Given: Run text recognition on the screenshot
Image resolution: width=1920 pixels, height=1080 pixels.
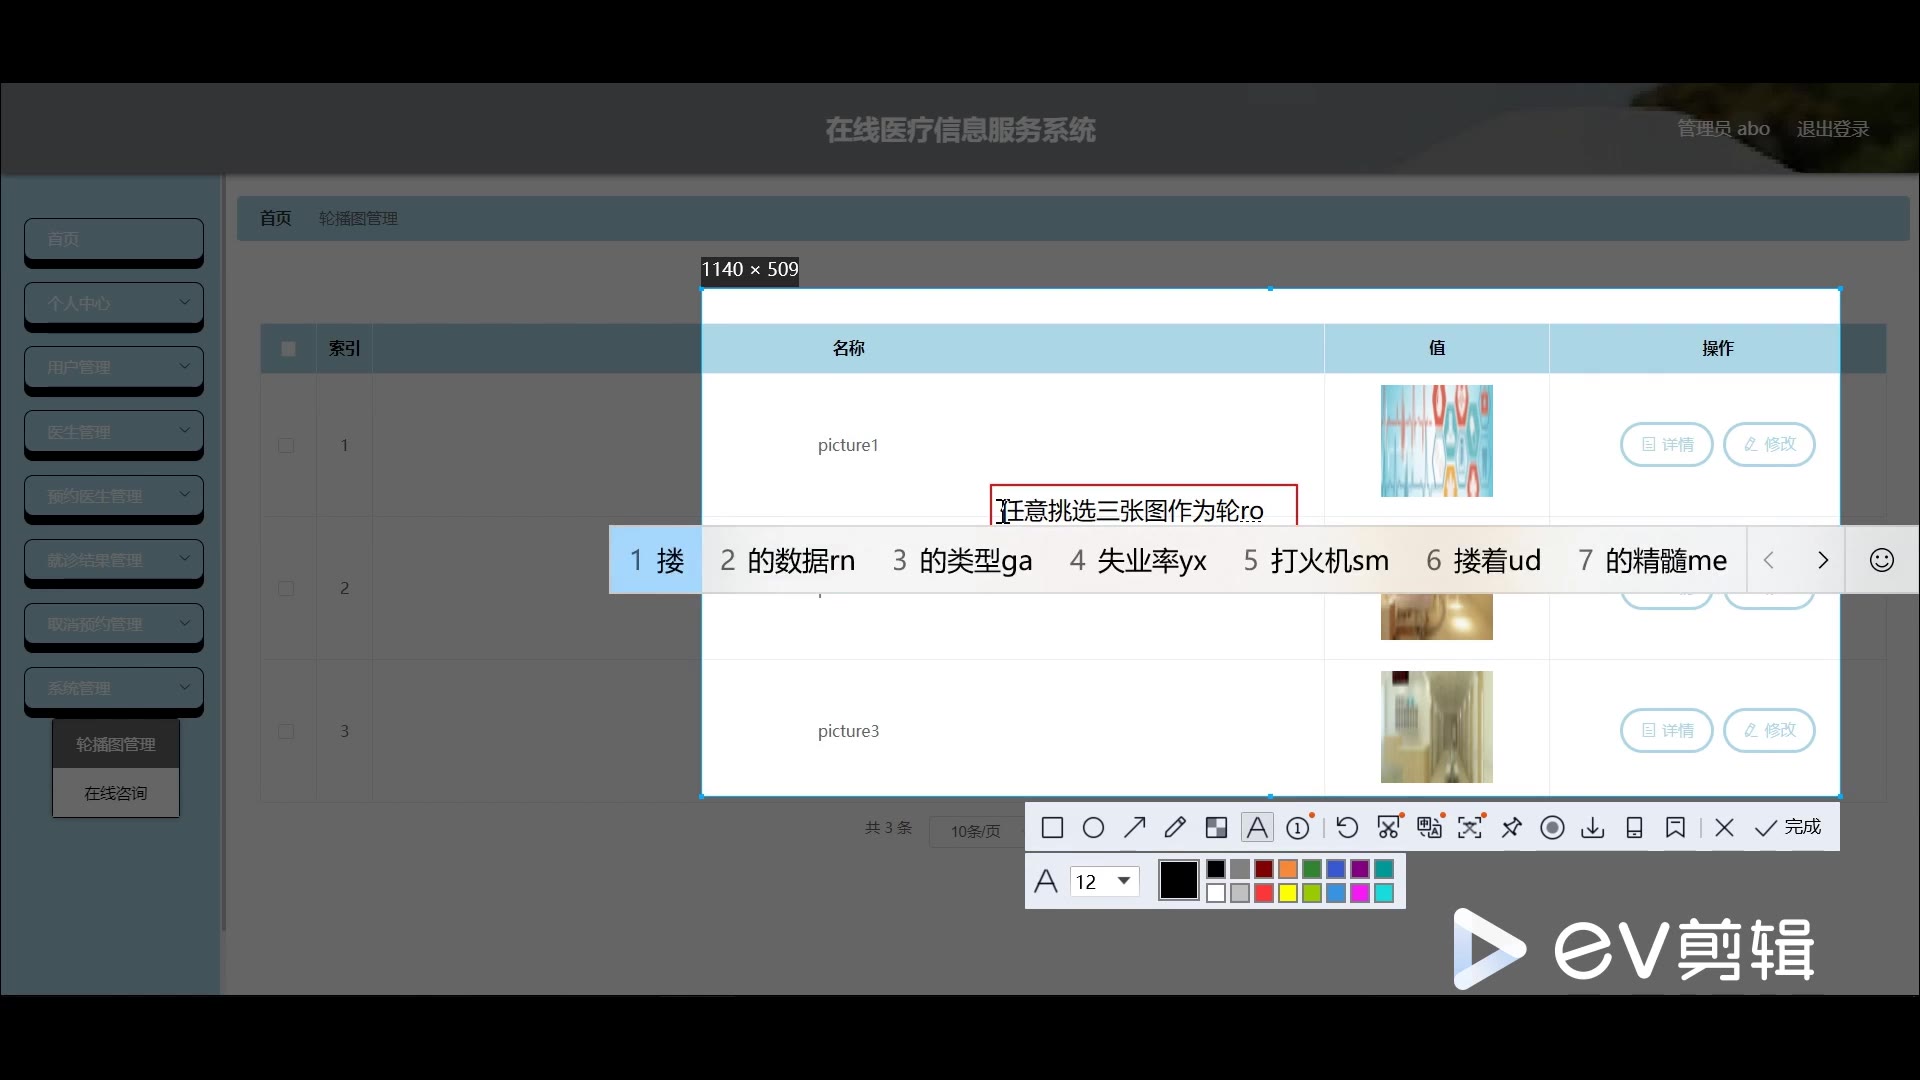Looking at the screenshot, I should (1471, 827).
